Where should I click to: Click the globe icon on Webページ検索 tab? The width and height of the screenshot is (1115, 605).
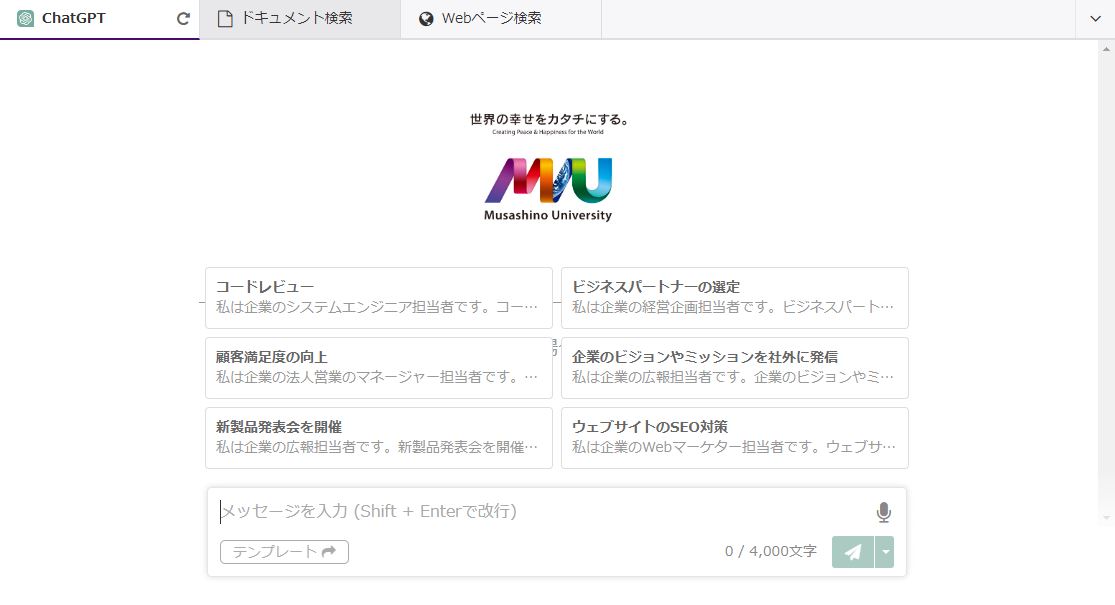click(426, 19)
